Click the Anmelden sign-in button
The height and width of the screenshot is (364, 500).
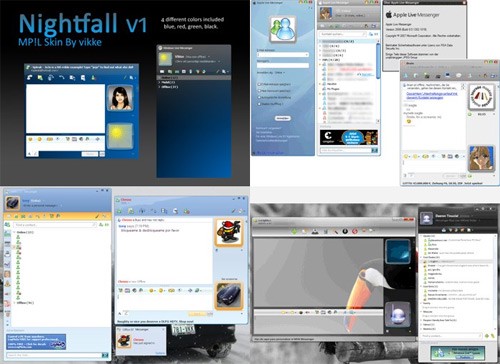point(283,118)
